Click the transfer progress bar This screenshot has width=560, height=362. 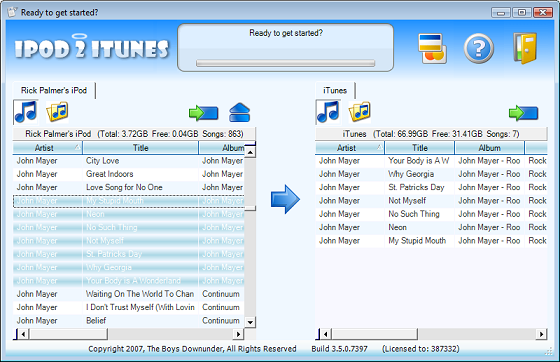point(285,63)
